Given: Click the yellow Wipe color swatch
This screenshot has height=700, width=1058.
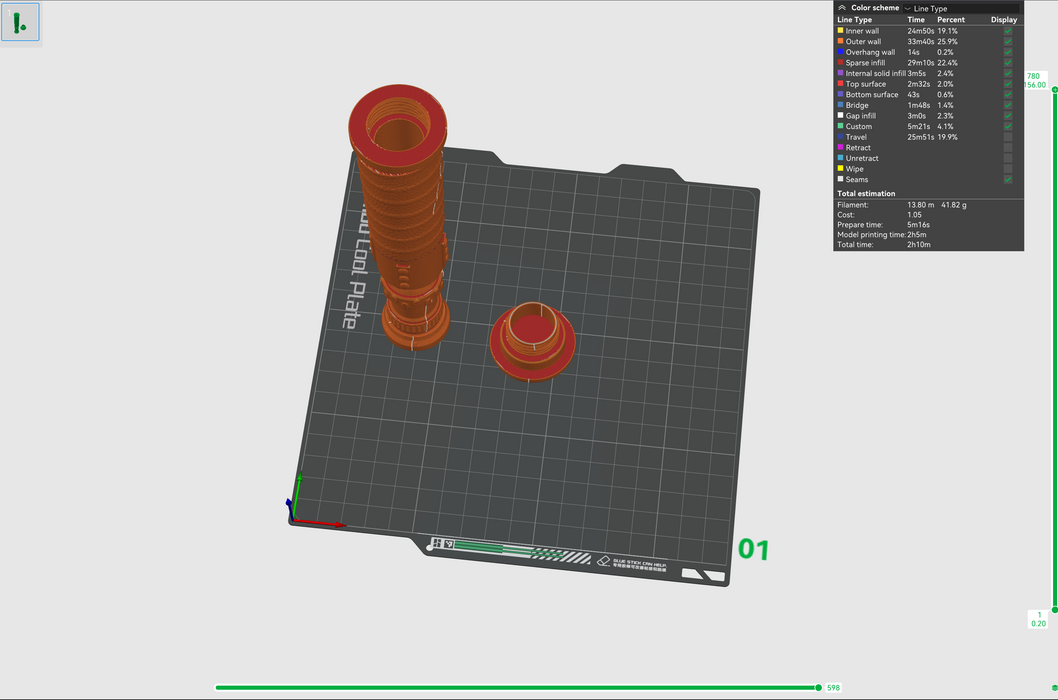Looking at the screenshot, I should (840, 169).
